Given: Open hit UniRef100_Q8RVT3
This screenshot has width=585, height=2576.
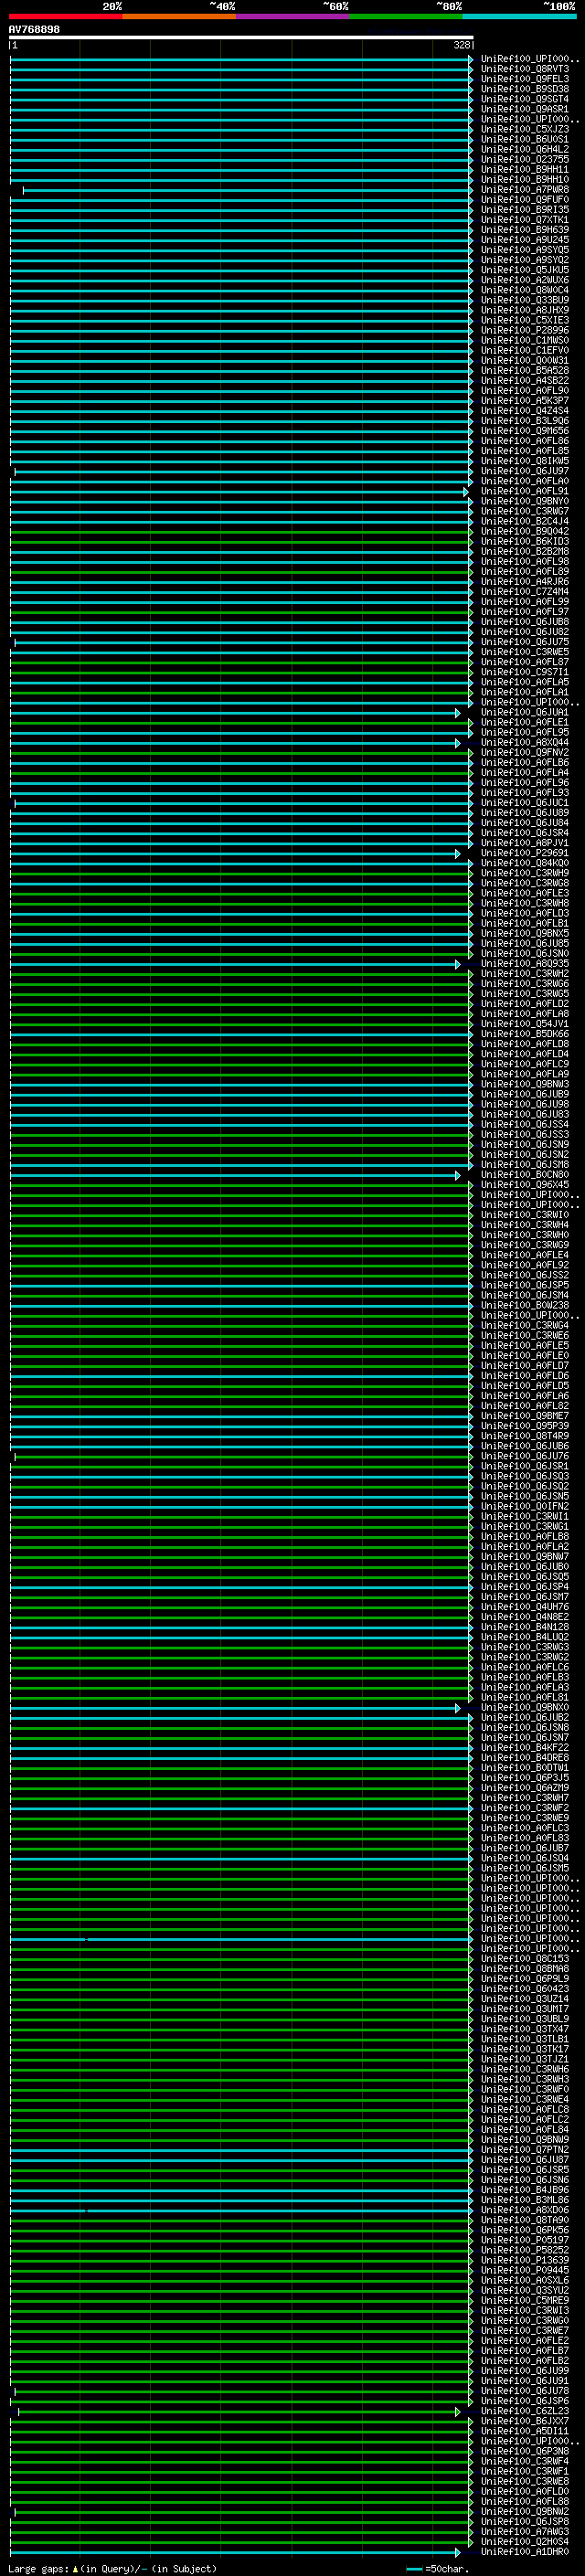Looking at the screenshot, I should [525, 69].
